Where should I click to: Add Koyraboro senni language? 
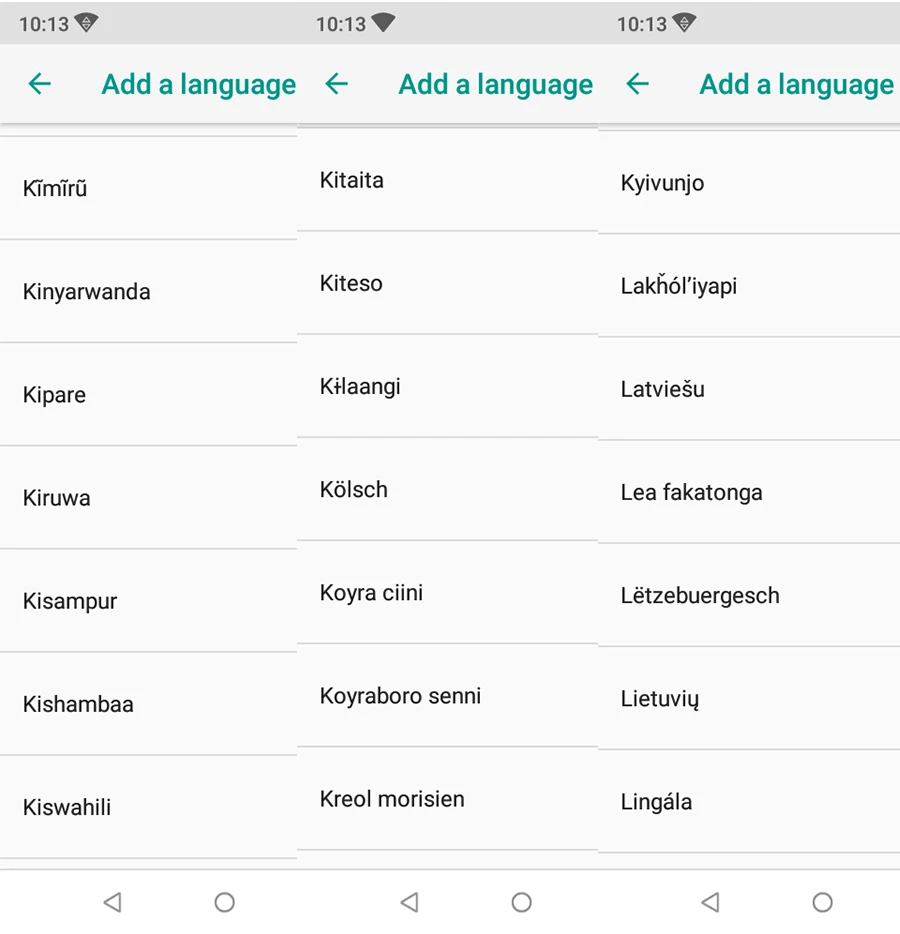click(x=447, y=695)
